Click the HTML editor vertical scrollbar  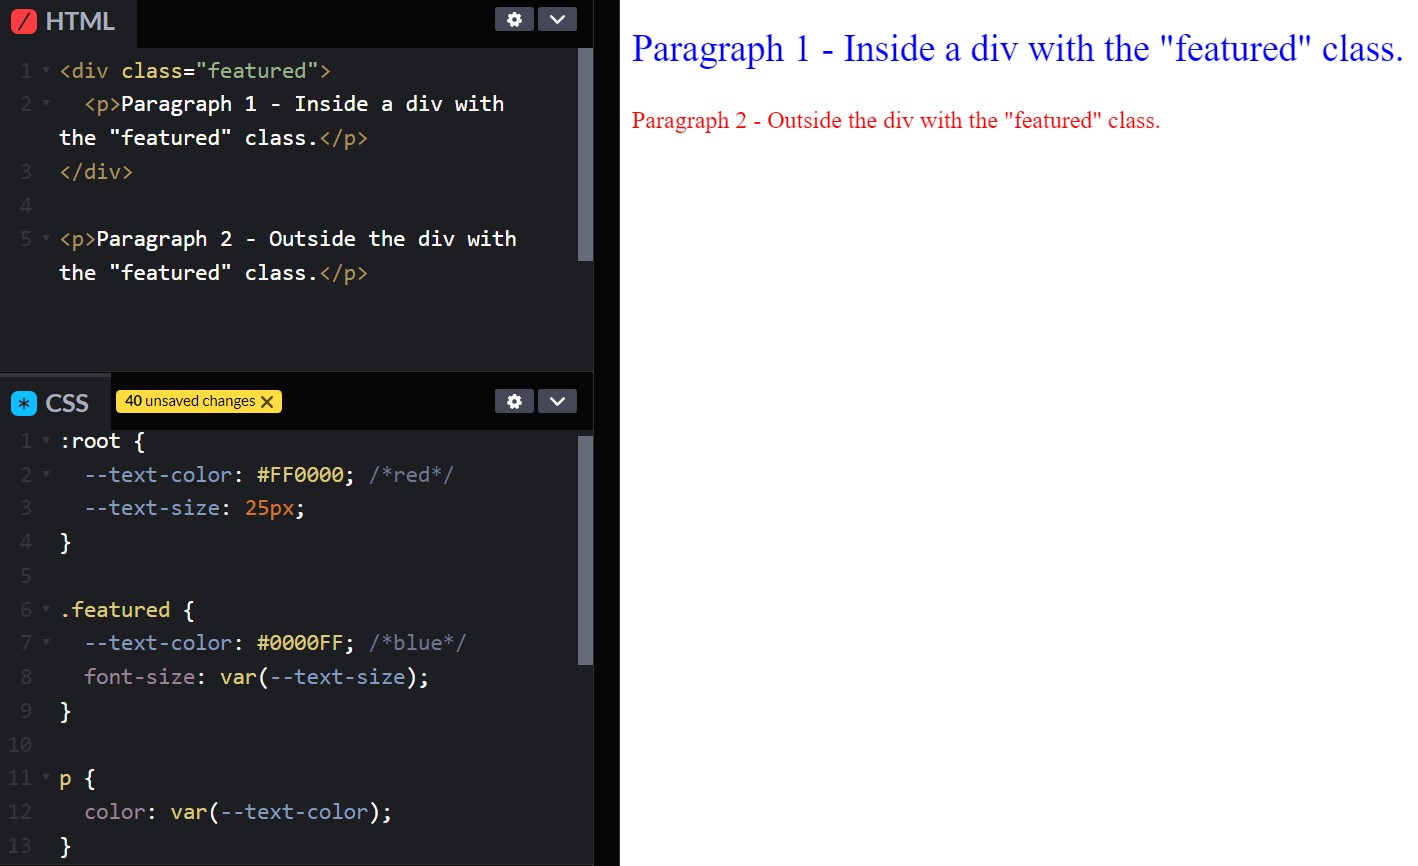(585, 154)
